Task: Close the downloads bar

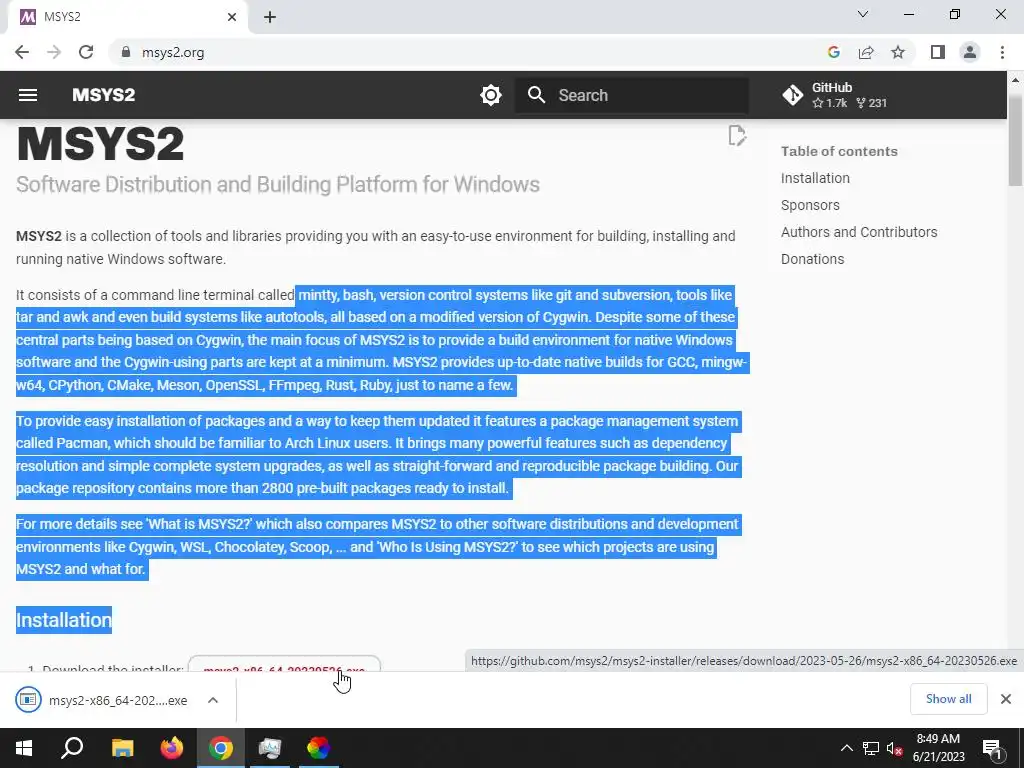Action: [x=1006, y=699]
